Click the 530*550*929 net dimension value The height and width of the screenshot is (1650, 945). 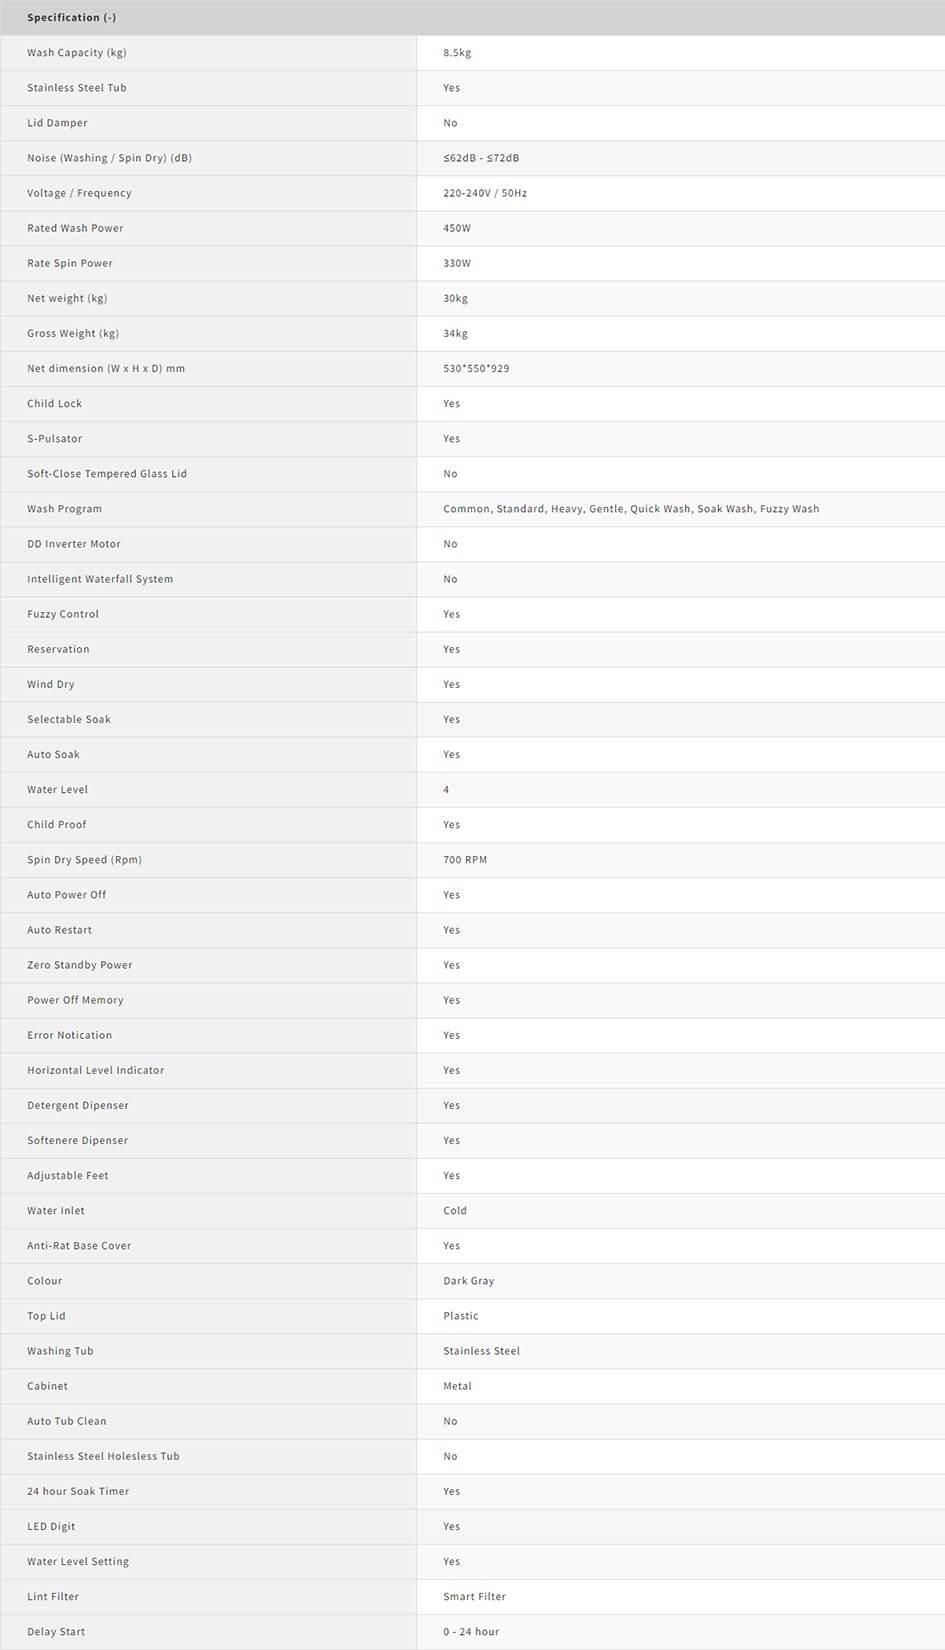pos(476,368)
